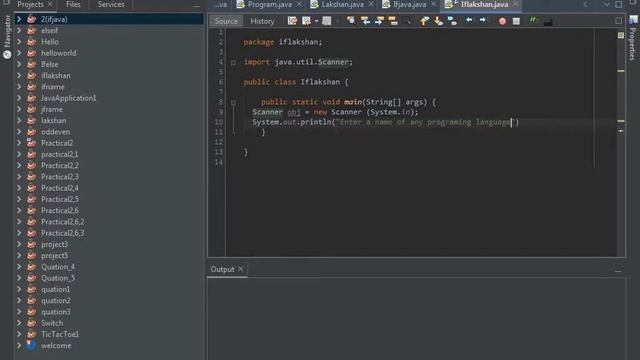Open the Program.java editor tab
Screen dimensions: 640x360
coord(269,4)
